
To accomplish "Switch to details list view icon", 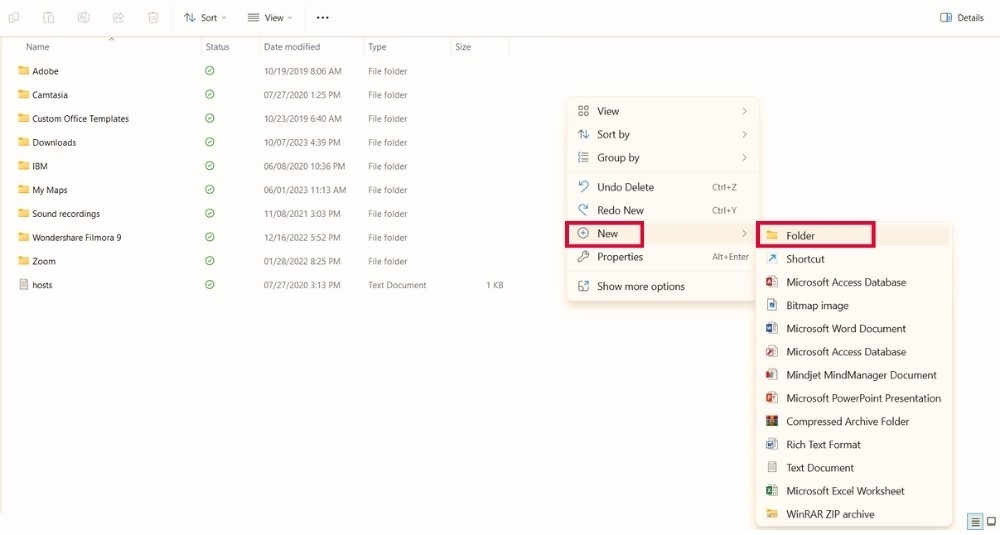I will click(975, 522).
